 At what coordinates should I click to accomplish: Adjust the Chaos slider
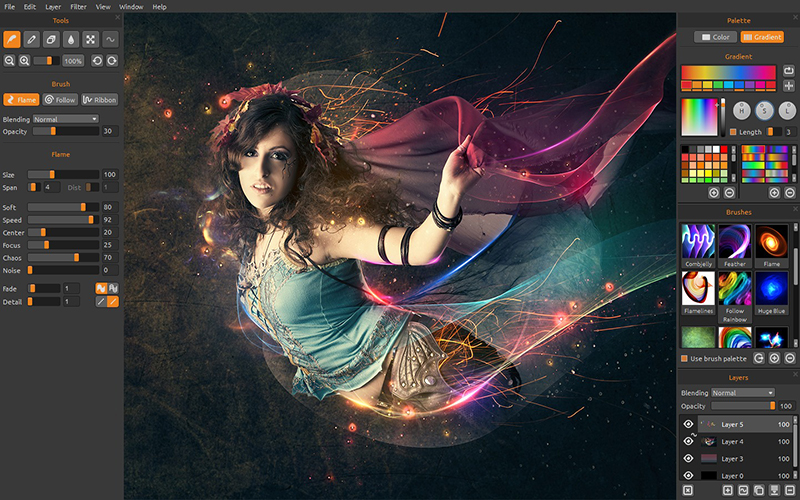[x=63, y=258]
